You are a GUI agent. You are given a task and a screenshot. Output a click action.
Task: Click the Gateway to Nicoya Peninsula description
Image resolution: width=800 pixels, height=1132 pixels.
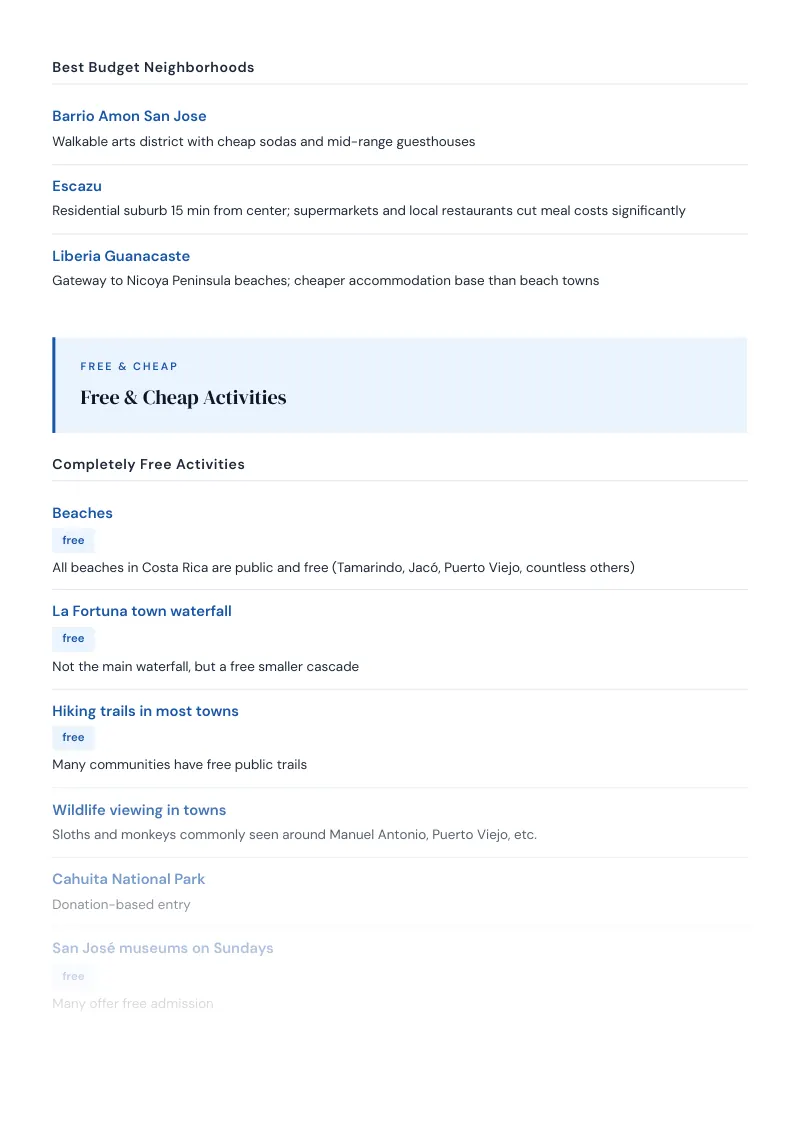pyautogui.click(x=326, y=281)
